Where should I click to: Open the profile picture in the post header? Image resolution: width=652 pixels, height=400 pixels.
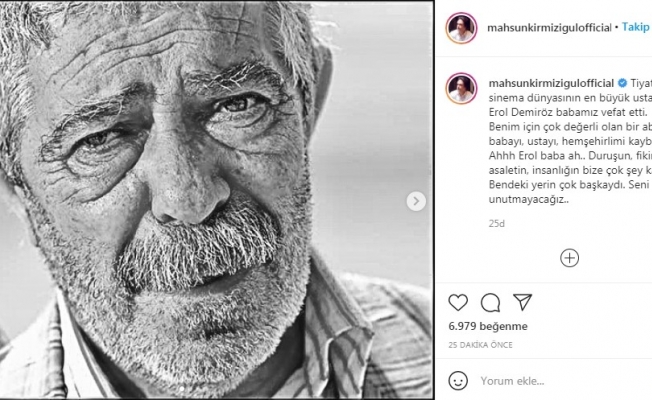[x=460, y=28]
